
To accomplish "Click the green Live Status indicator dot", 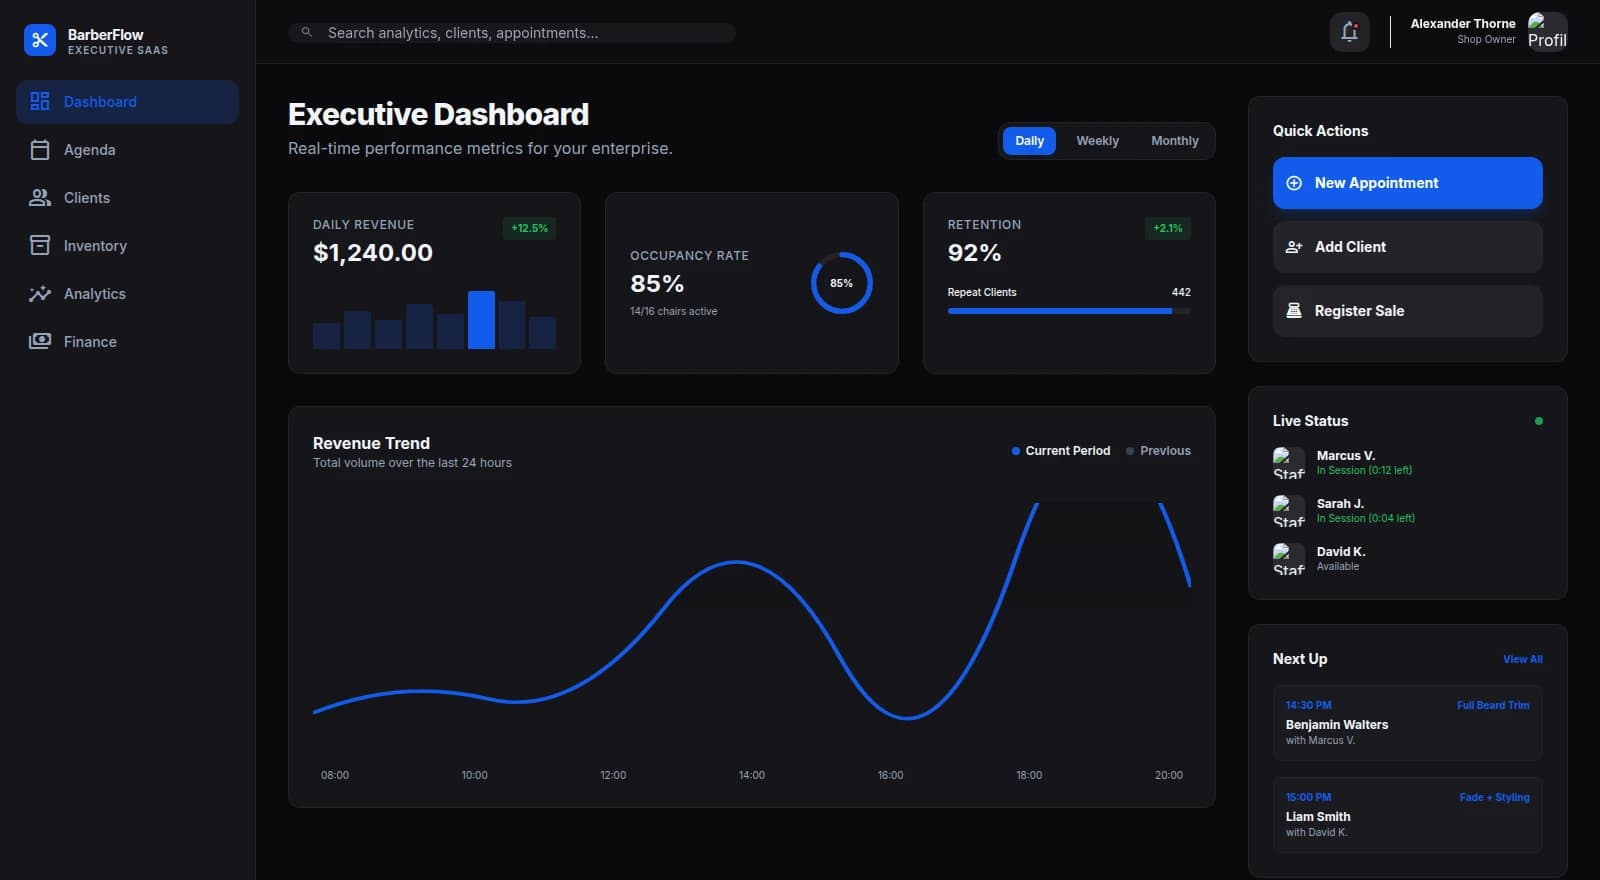I will [x=1538, y=421].
